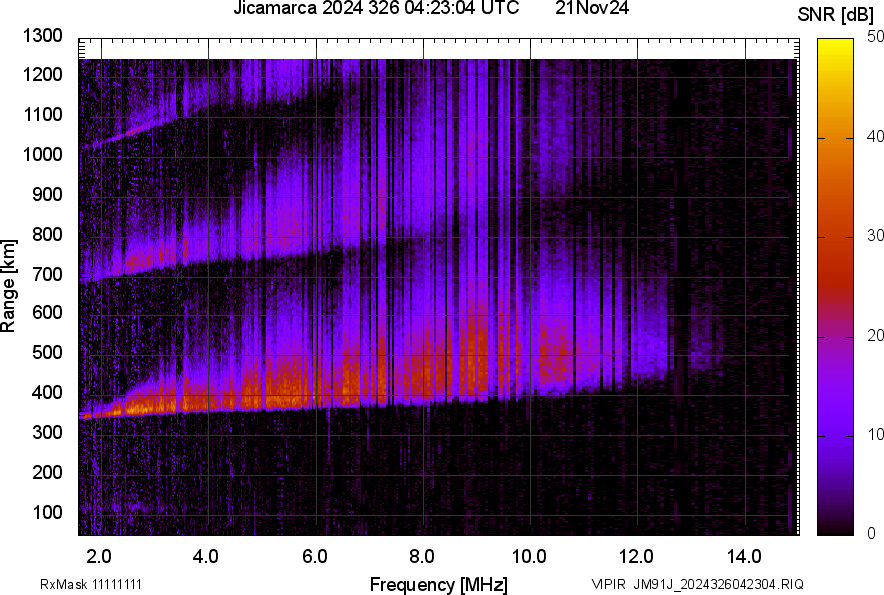Click the yellow top of SNR colorbar
Viewport: 884px width, 595px height.
[835, 46]
